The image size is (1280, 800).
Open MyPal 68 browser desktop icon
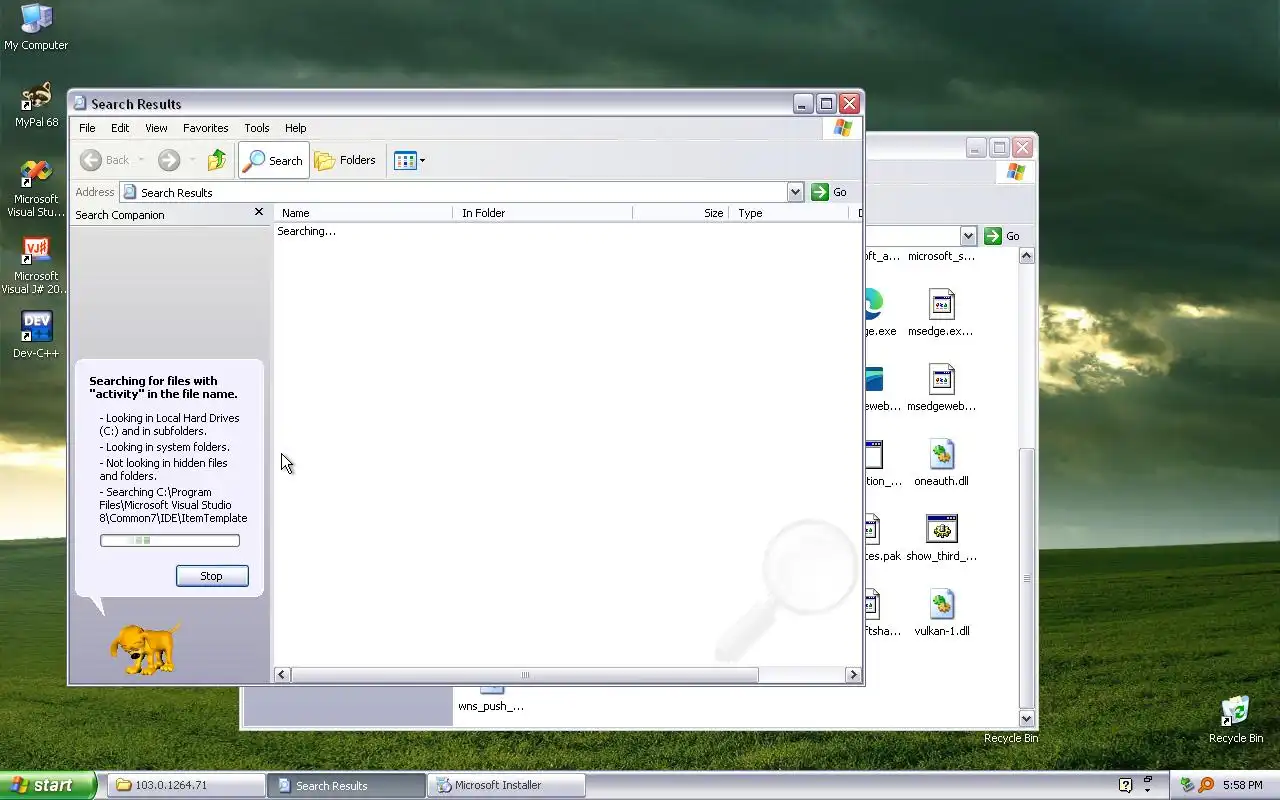[36, 105]
